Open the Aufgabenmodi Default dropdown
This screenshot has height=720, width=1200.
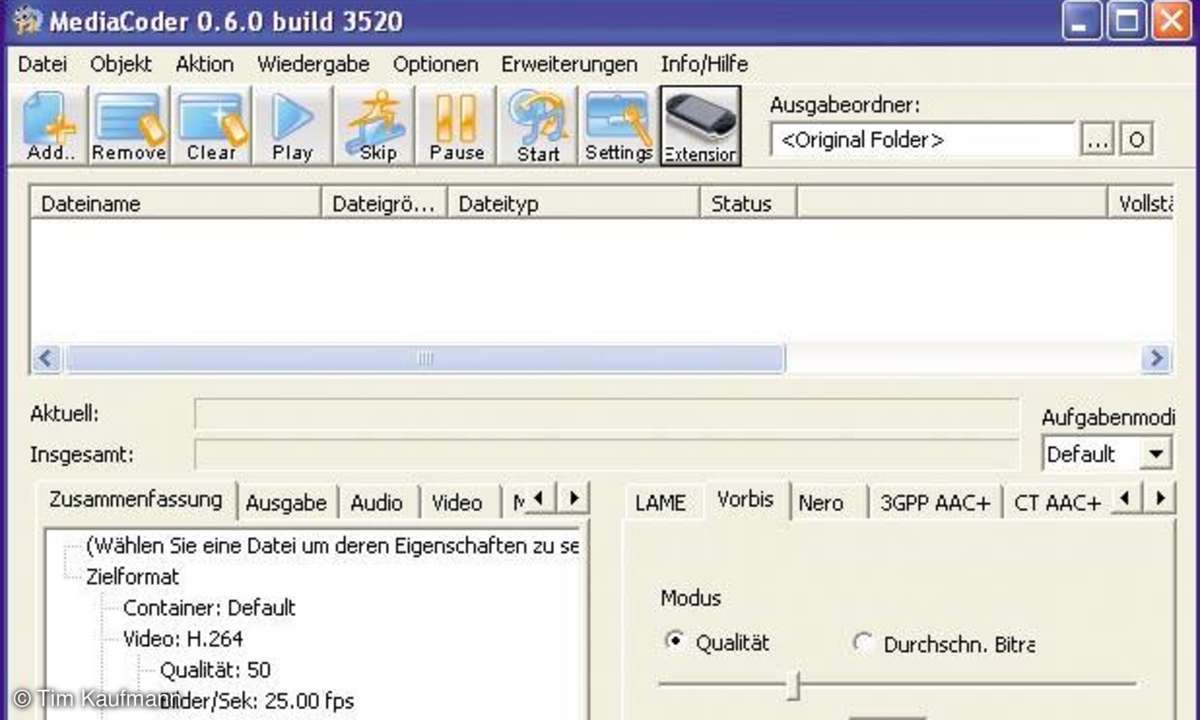point(1105,454)
